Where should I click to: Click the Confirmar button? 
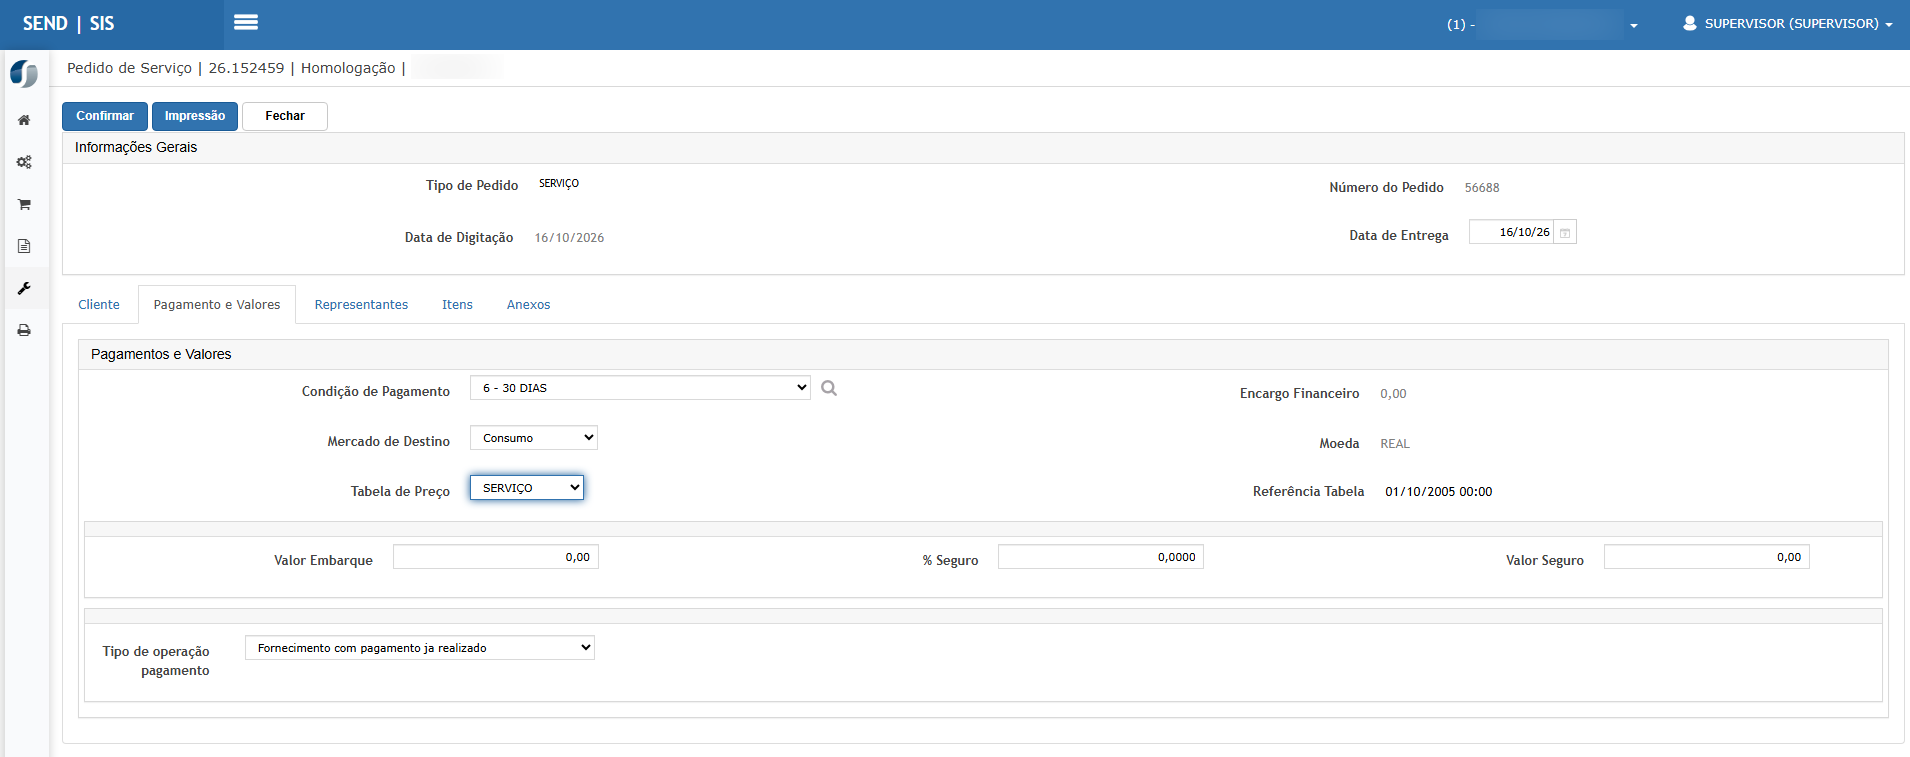(x=105, y=116)
